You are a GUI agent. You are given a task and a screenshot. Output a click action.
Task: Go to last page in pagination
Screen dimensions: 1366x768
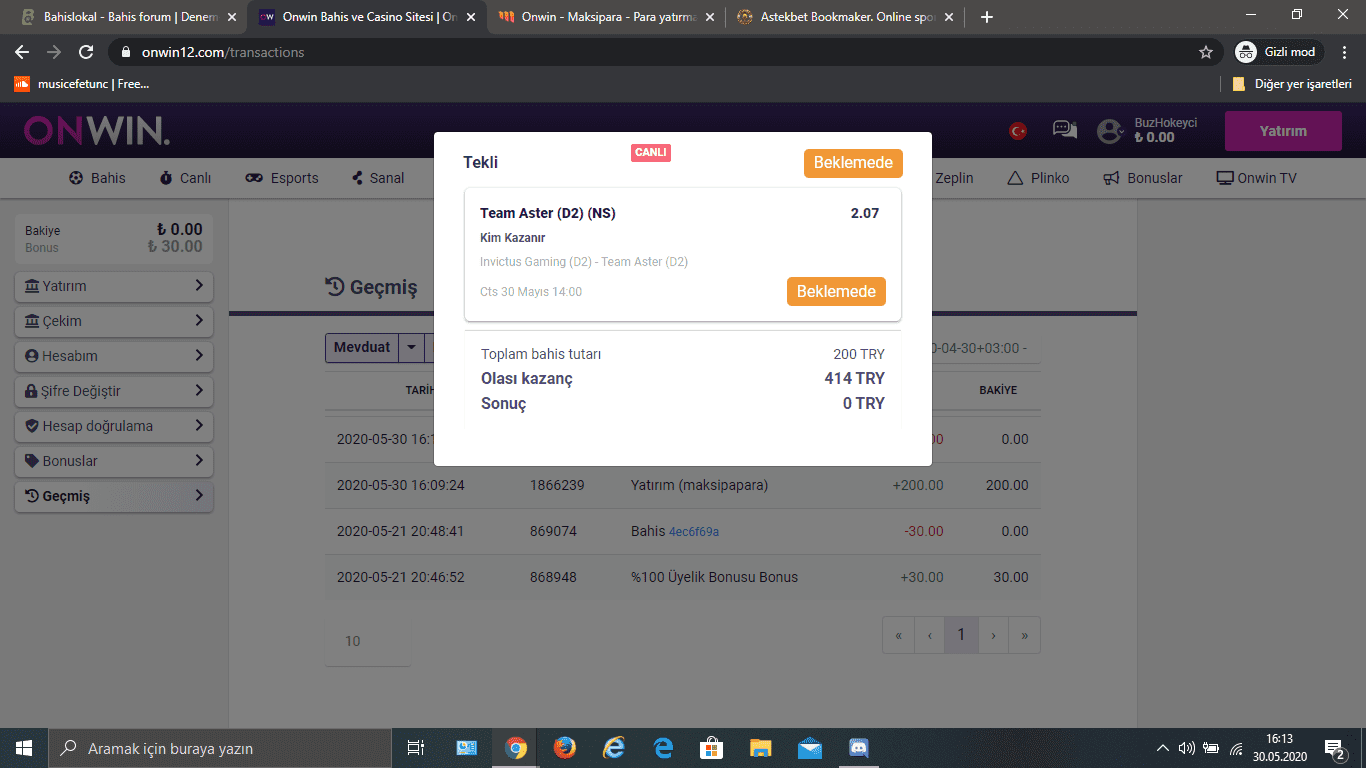coord(1025,635)
